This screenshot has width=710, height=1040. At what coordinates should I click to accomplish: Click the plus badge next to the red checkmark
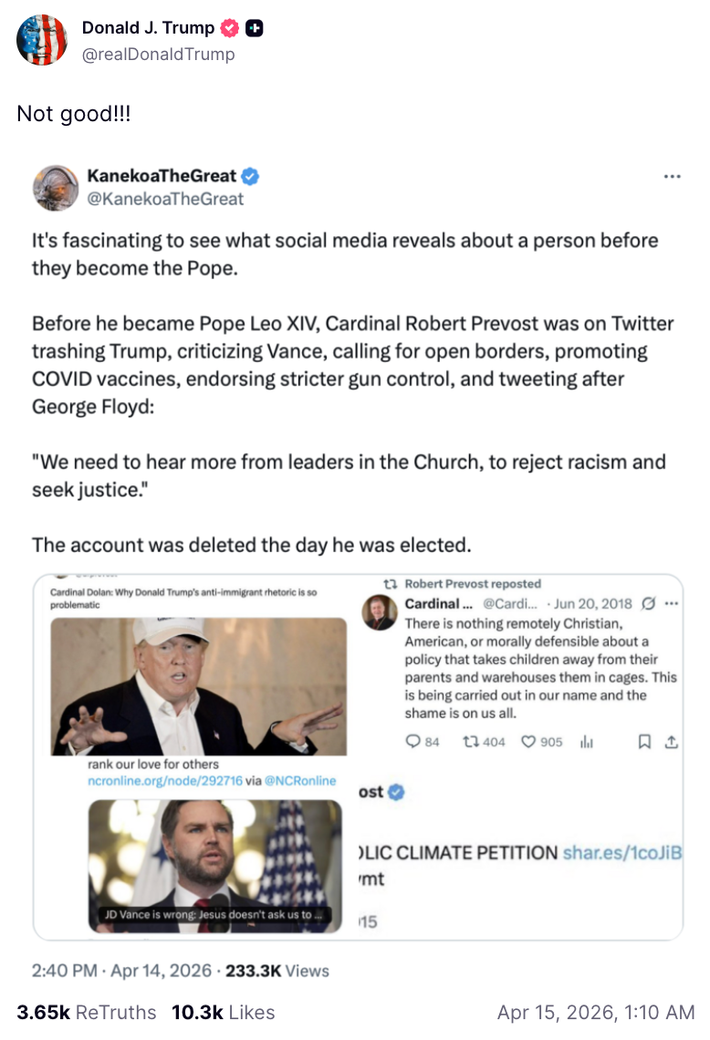point(255,28)
